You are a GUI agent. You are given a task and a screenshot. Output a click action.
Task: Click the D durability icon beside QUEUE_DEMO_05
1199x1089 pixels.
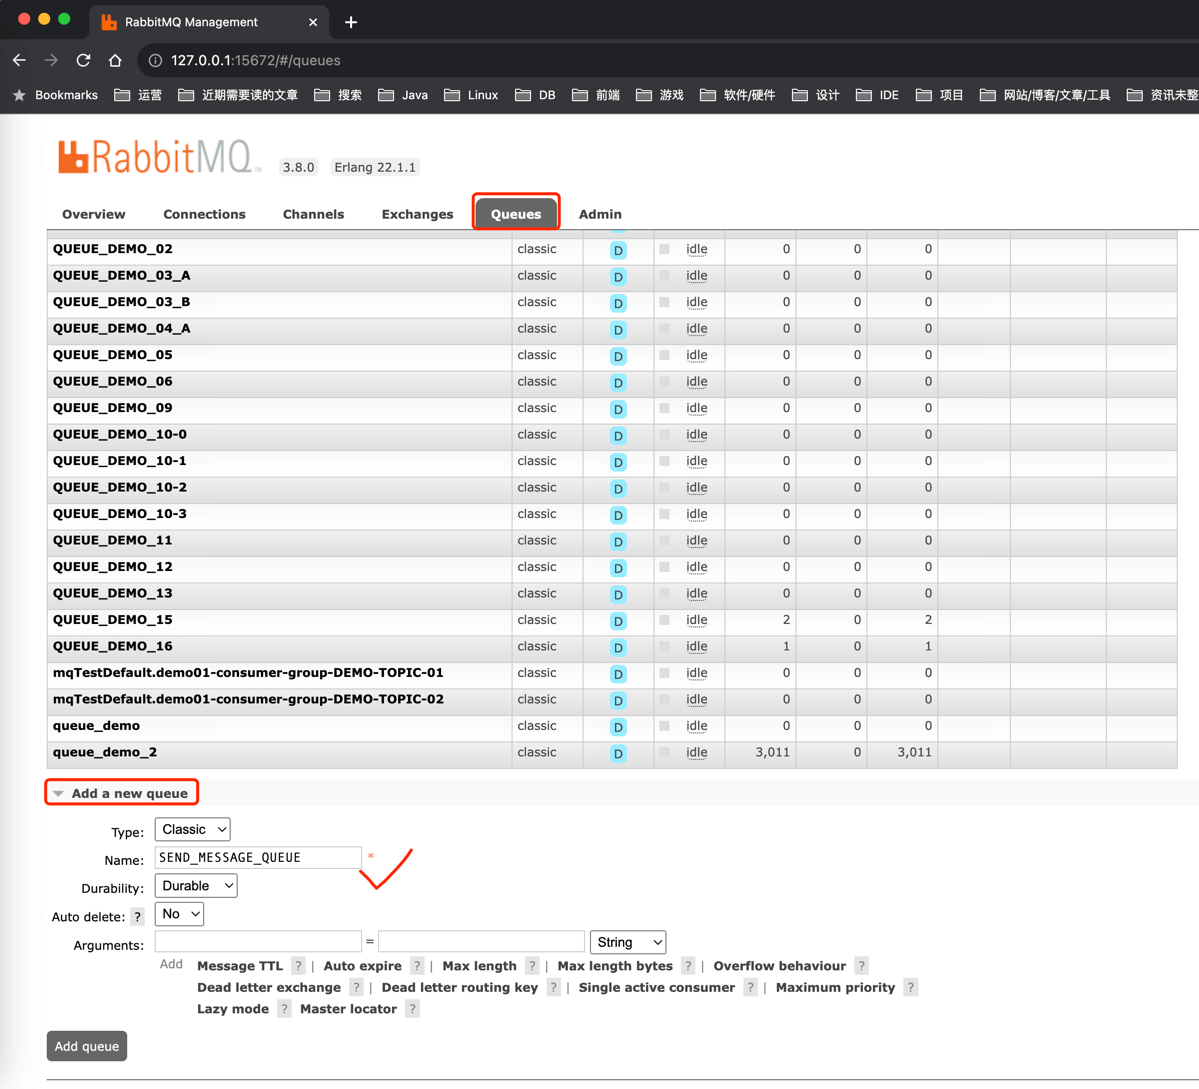618,356
